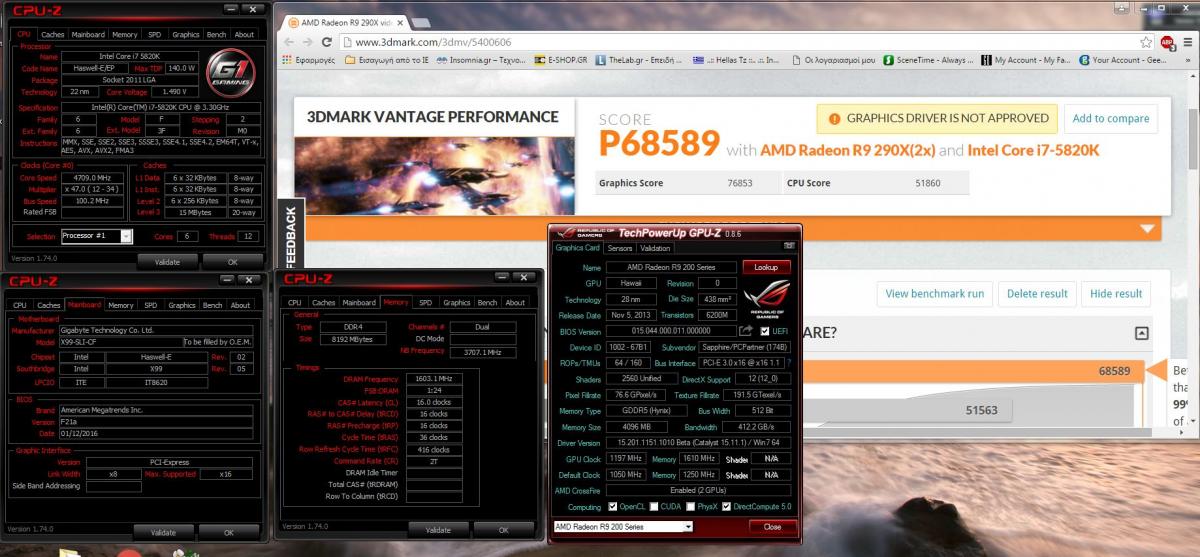The height and width of the screenshot is (557, 1200).
Task: Click the Close button in GPU-Z
Action: (772, 526)
